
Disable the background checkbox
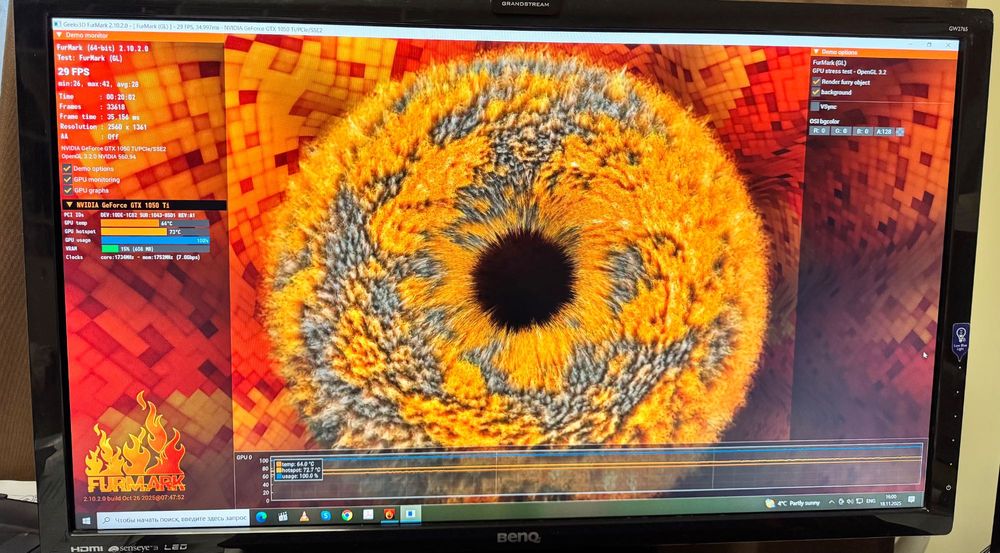[816, 92]
